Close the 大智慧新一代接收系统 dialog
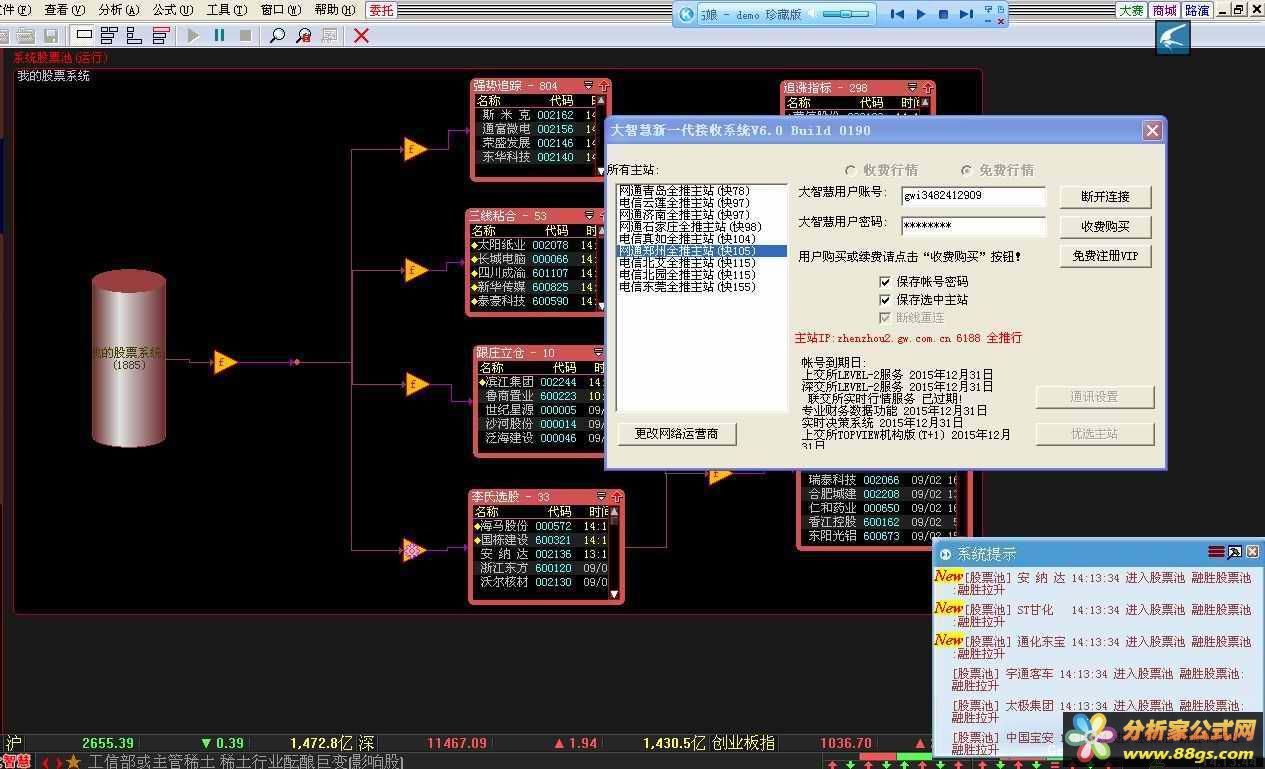Image resolution: width=1265 pixels, height=769 pixels. (x=1152, y=131)
